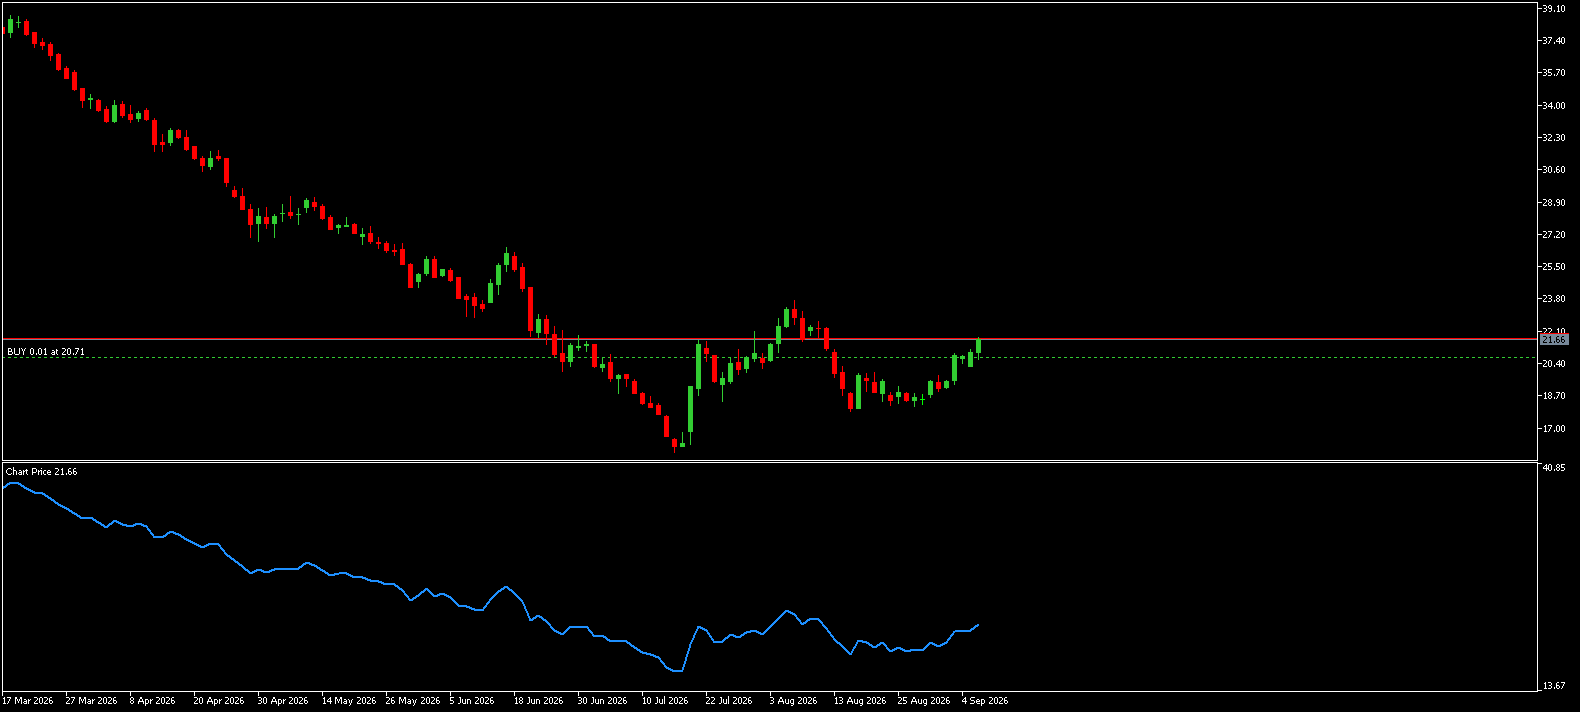Click the BUY 0.01 at 20.71 order label

(46, 352)
